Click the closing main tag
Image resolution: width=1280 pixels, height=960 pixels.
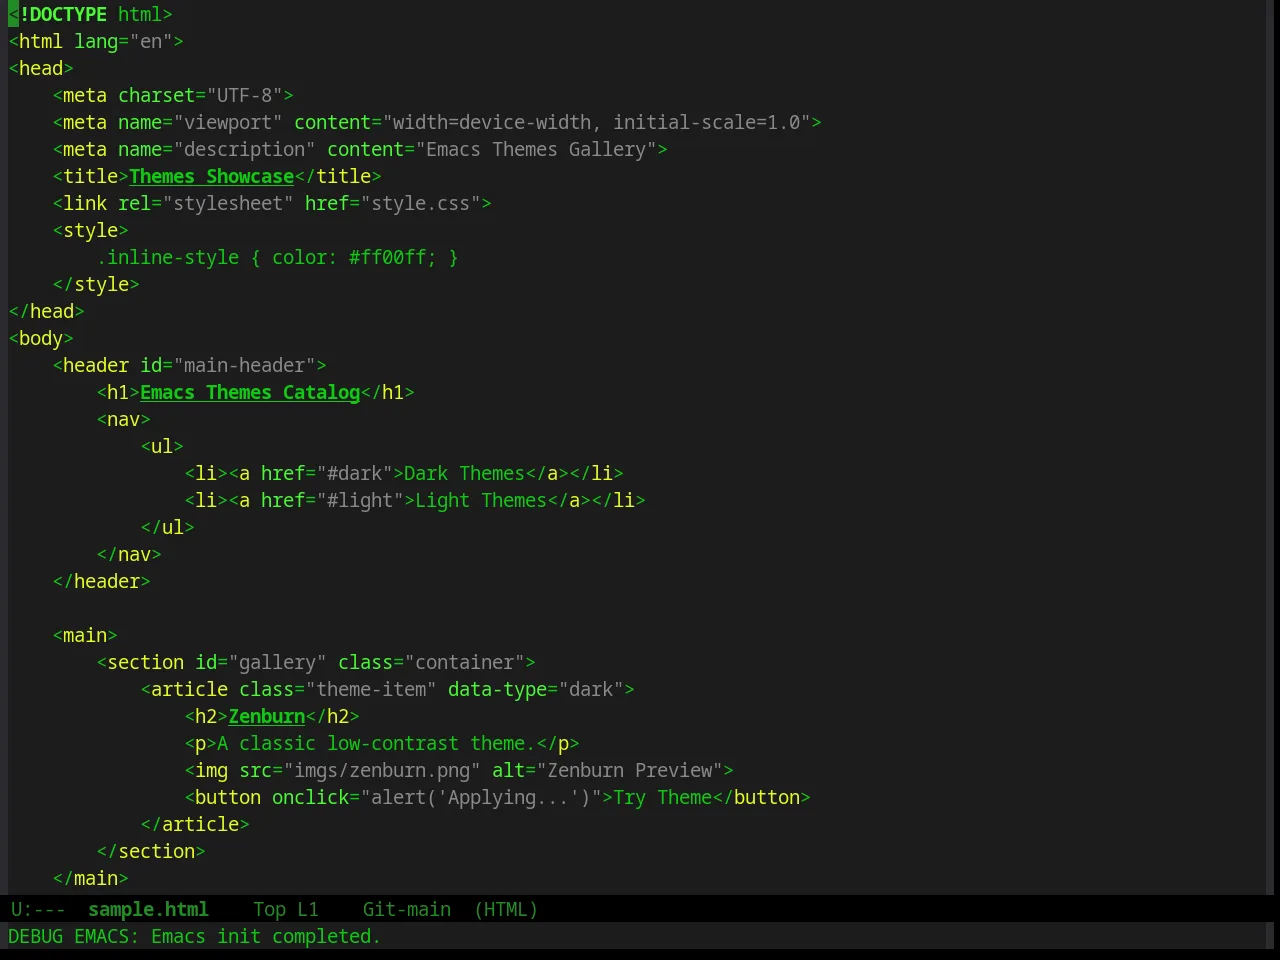pyautogui.click(x=90, y=878)
